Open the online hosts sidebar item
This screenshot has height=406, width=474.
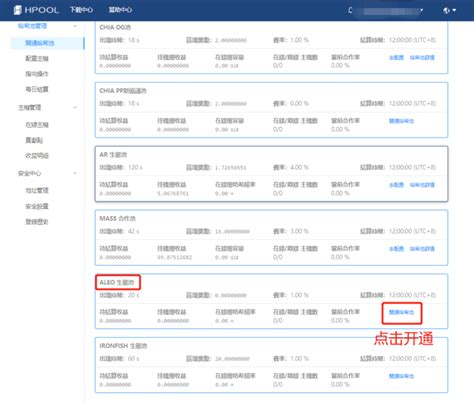37,124
